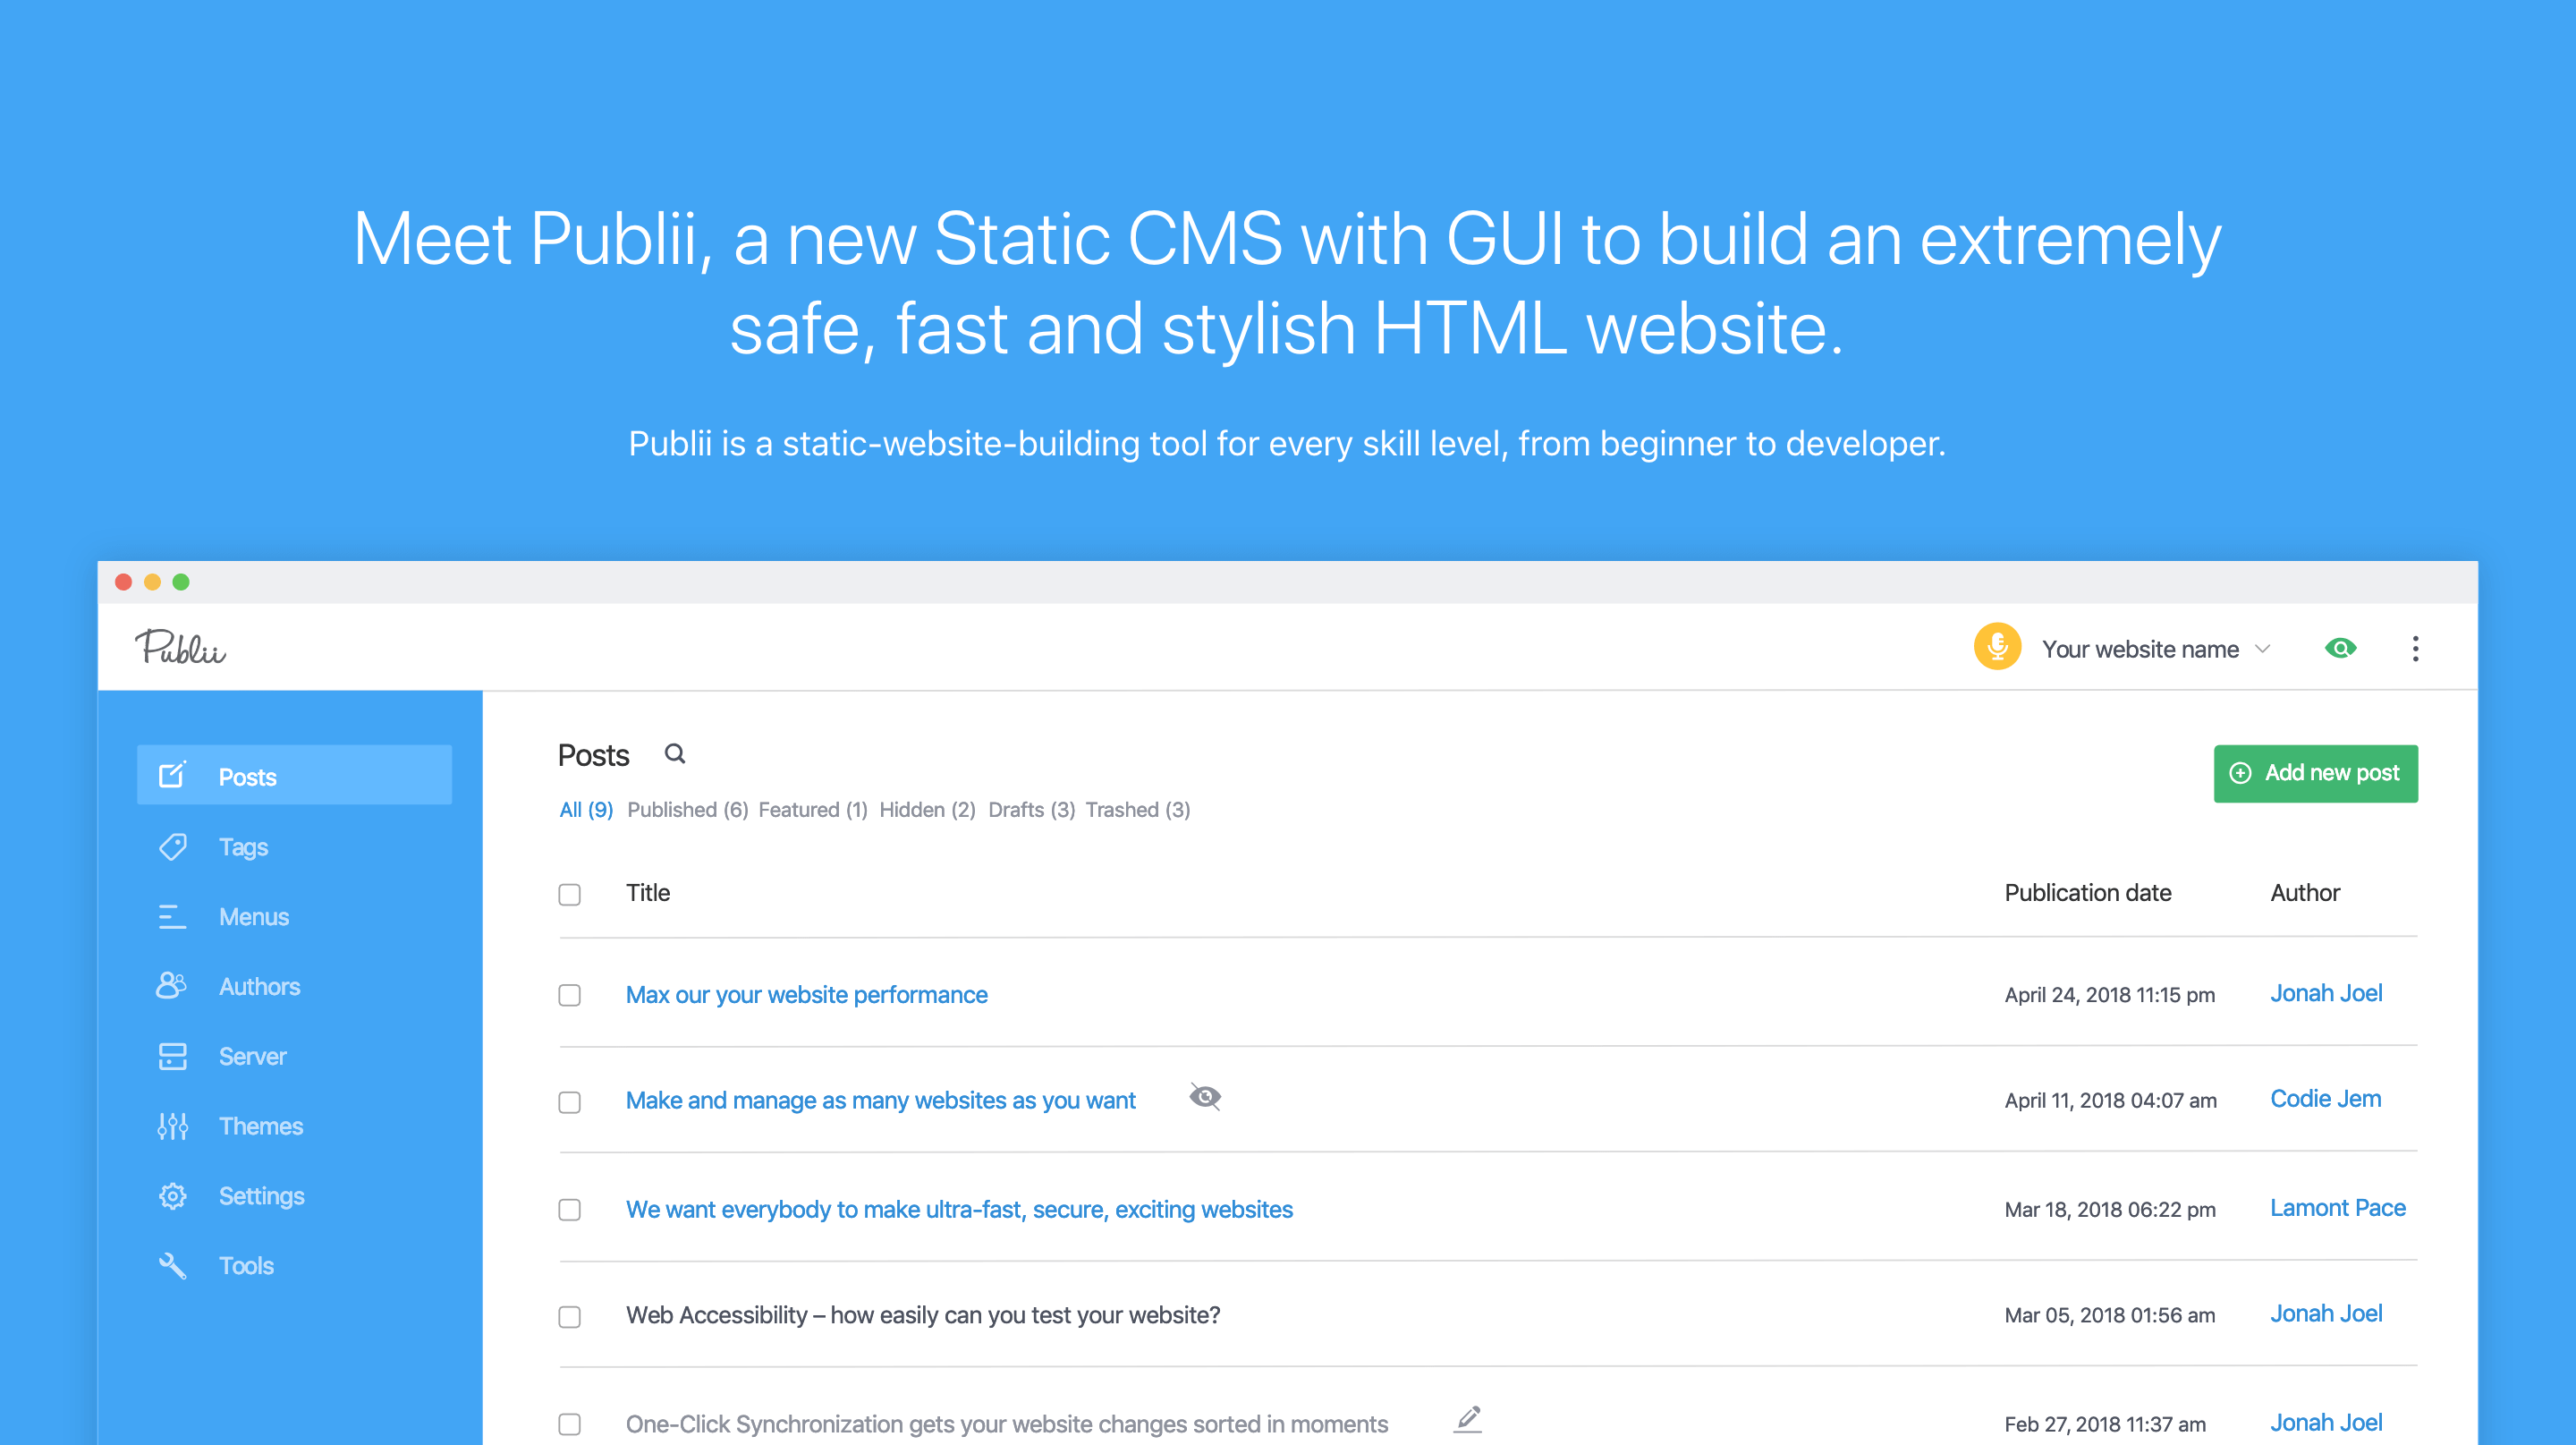The height and width of the screenshot is (1445, 2576).
Task: Click author Jonah Joel on April 24 post
Action: tap(2326, 992)
